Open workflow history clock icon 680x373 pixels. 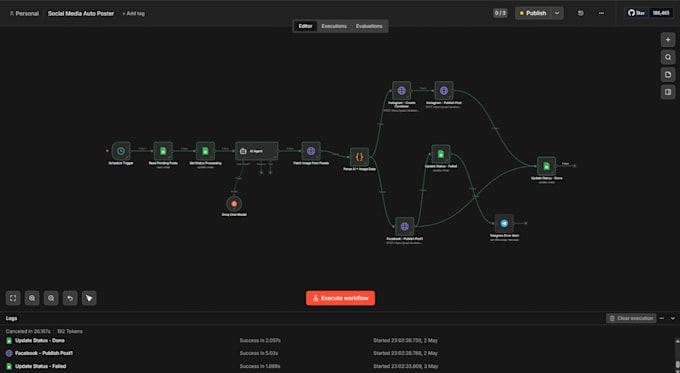pyautogui.click(x=581, y=13)
